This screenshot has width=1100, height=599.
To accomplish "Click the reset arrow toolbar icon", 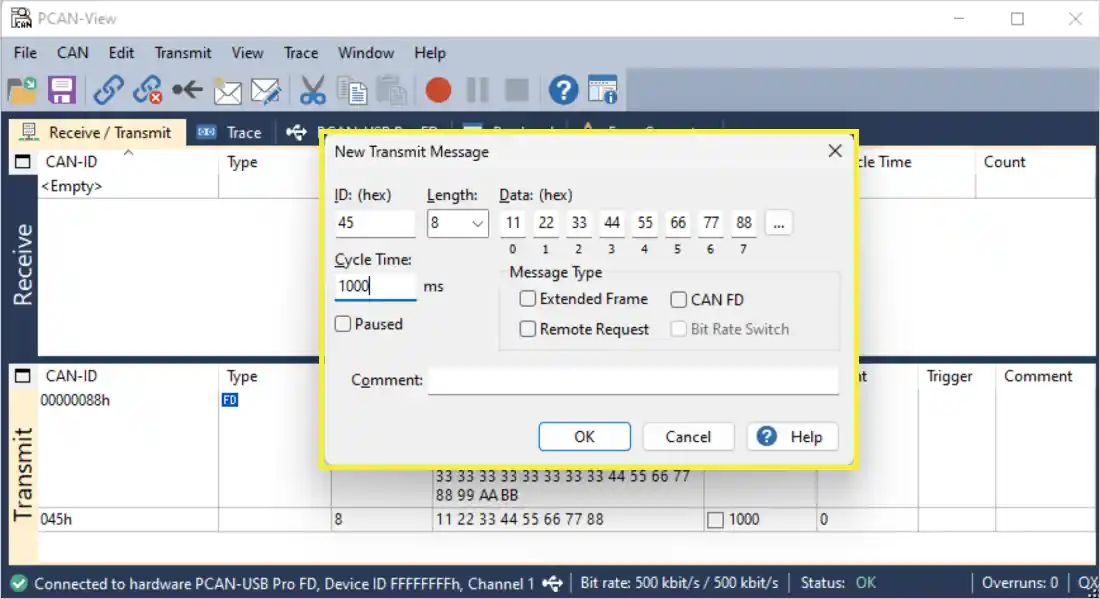I will 187,90.
